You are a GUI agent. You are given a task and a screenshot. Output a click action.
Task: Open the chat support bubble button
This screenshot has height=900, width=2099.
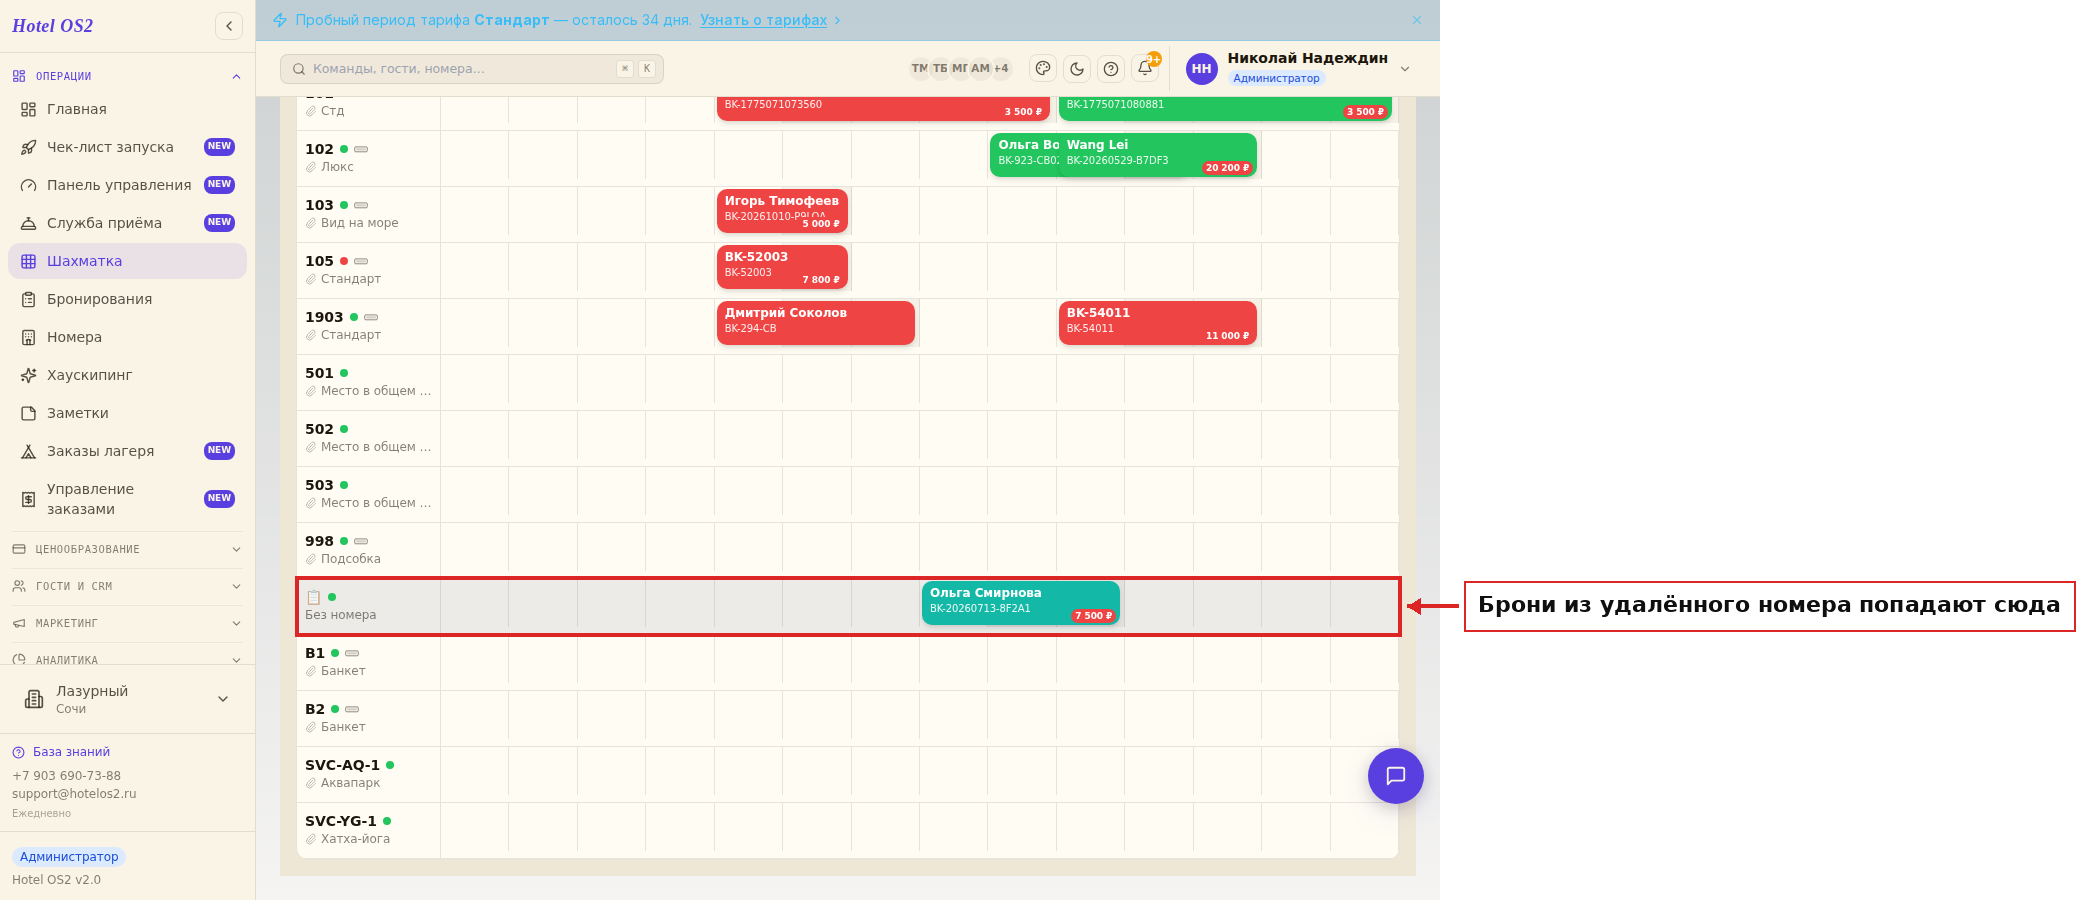tap(1396, 776)
